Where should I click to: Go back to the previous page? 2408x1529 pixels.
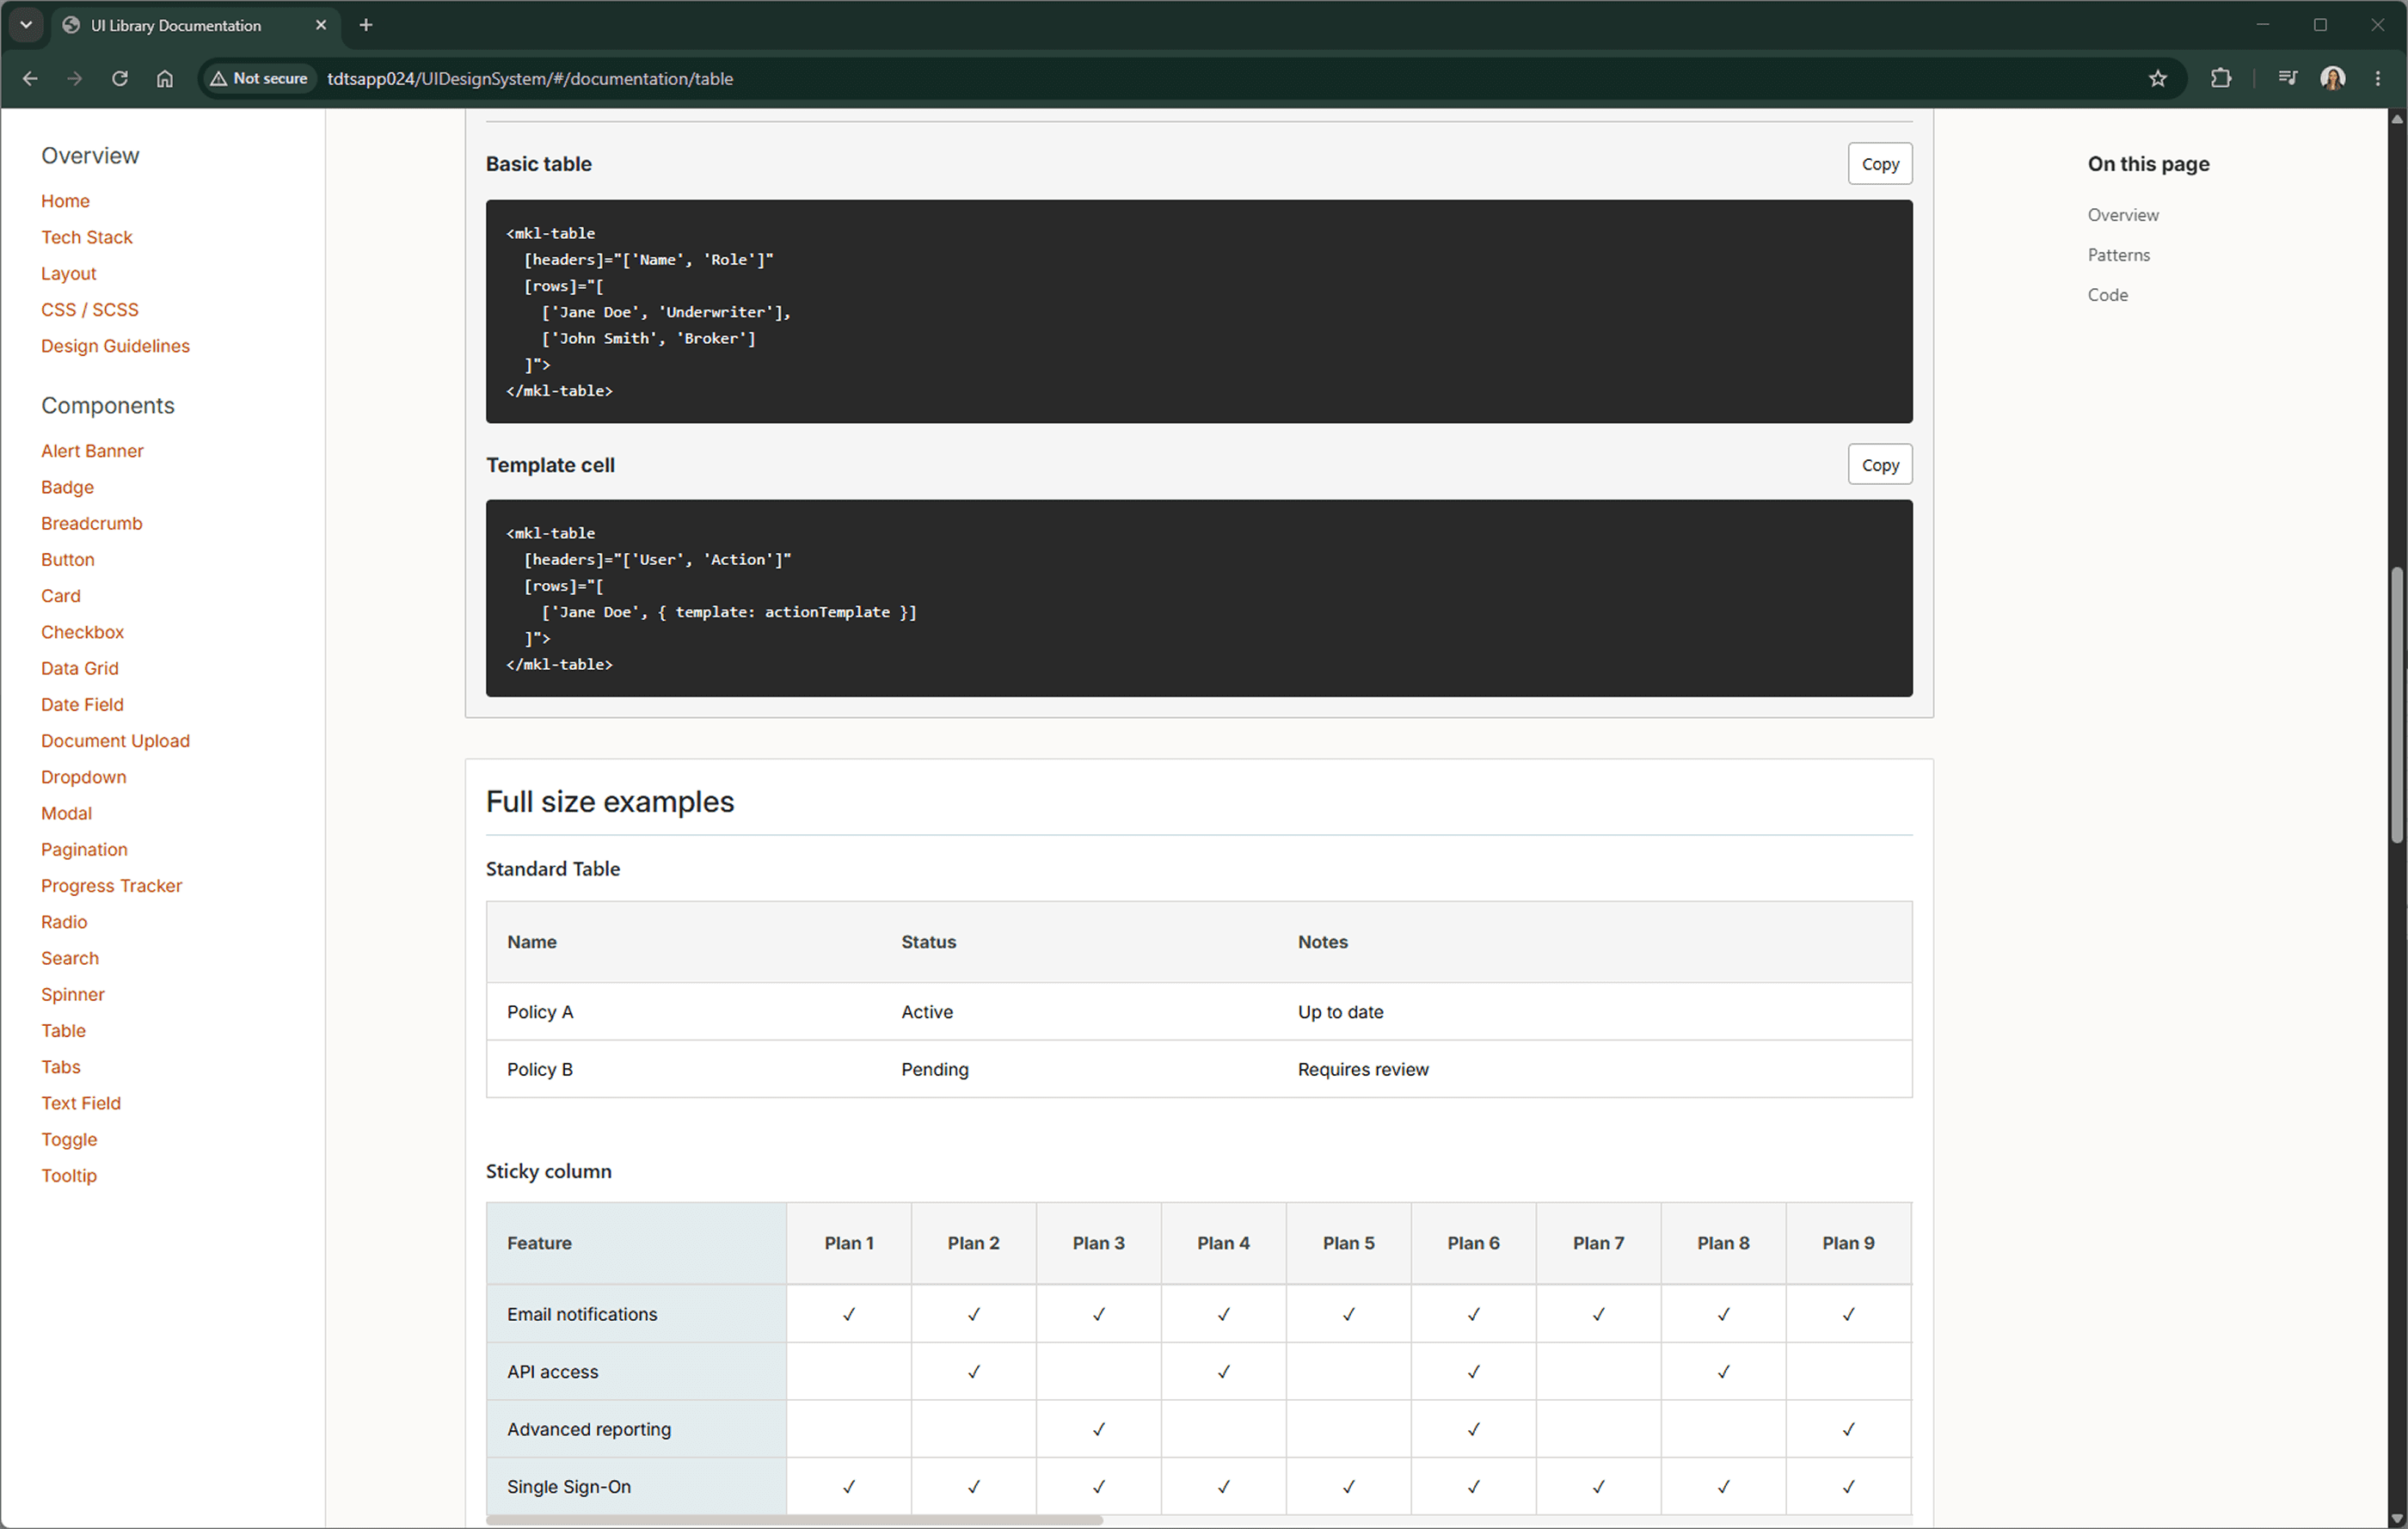(x=30, y=78)
